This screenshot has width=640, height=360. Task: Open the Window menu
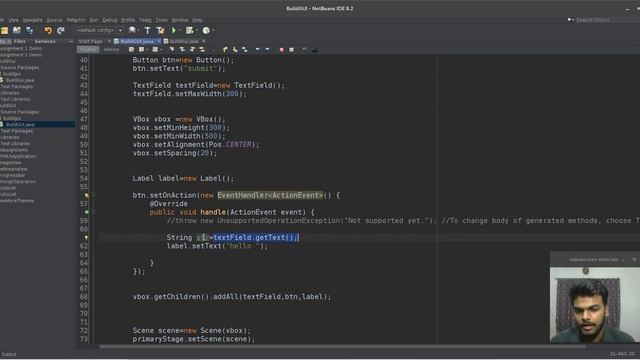pyautogui.click(x=180, y=20)
